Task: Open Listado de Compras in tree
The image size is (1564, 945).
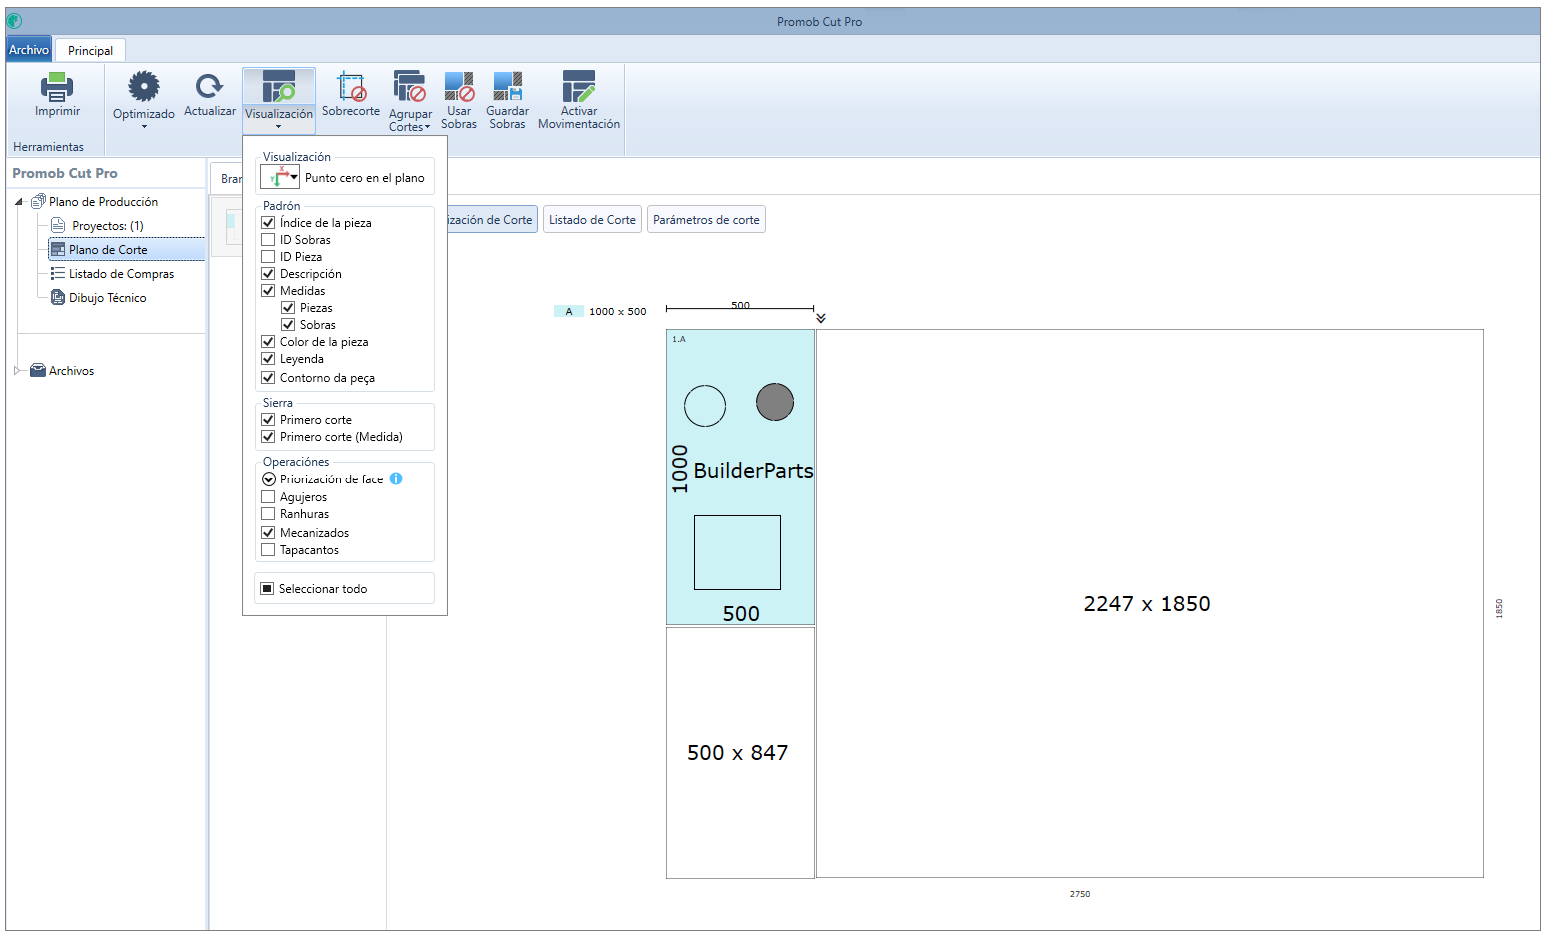Action: click(x=121, y=274)
